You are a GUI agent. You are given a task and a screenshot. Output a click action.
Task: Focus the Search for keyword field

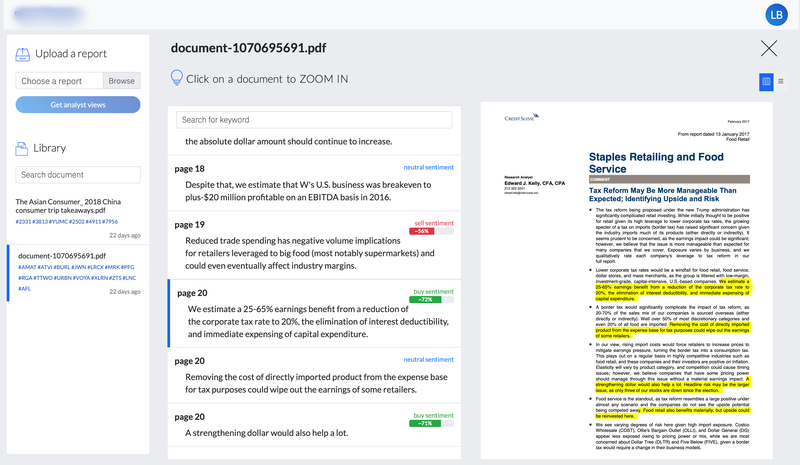[x=314, y=119]
